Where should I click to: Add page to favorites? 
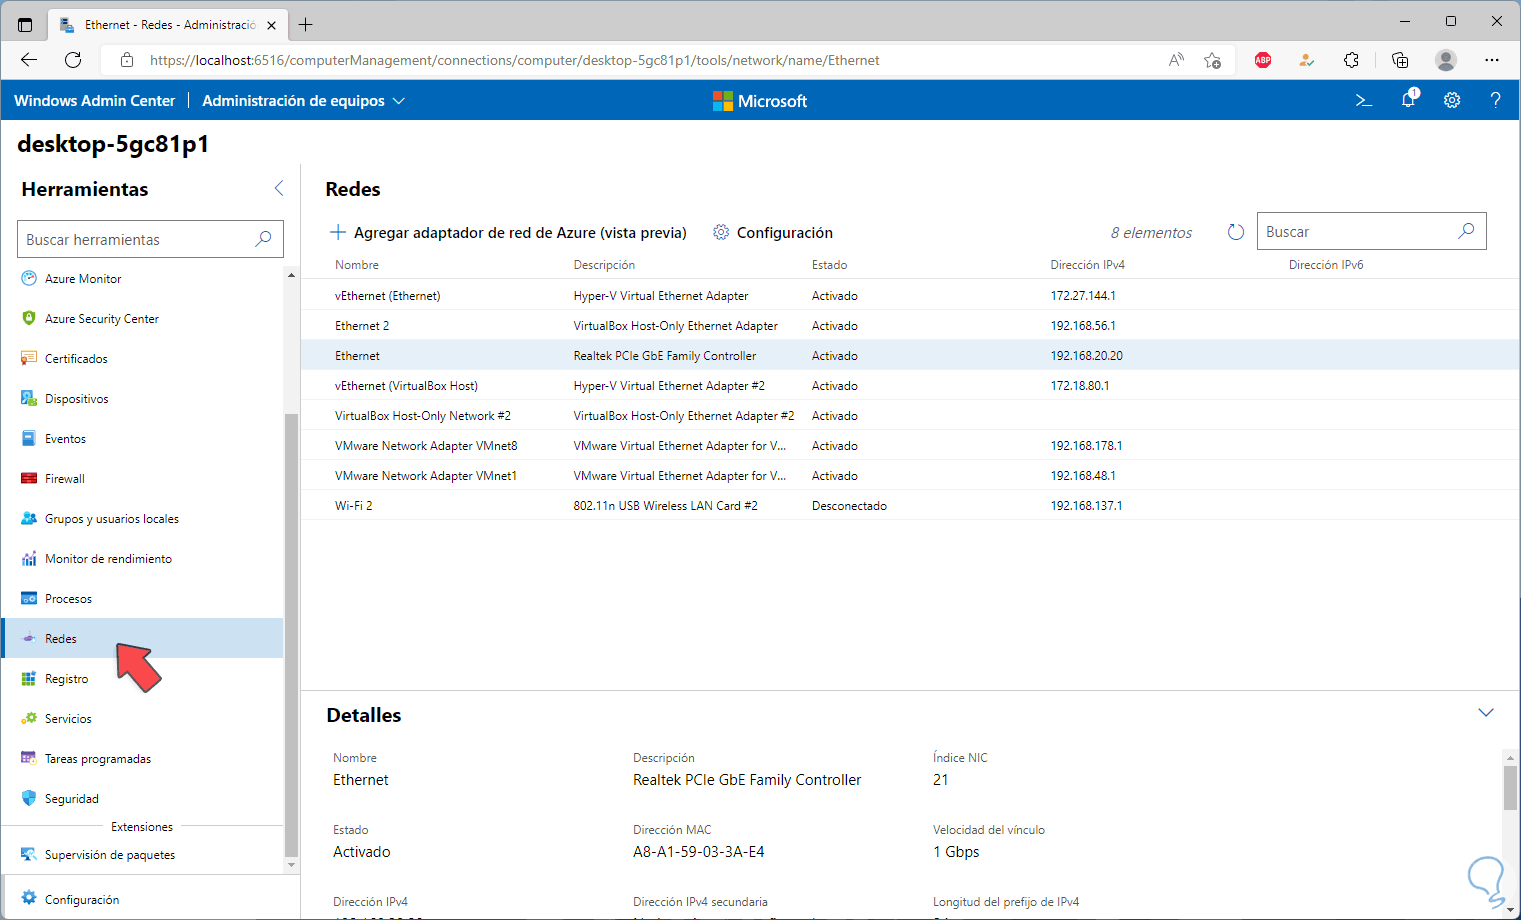tap(1212, 60)
